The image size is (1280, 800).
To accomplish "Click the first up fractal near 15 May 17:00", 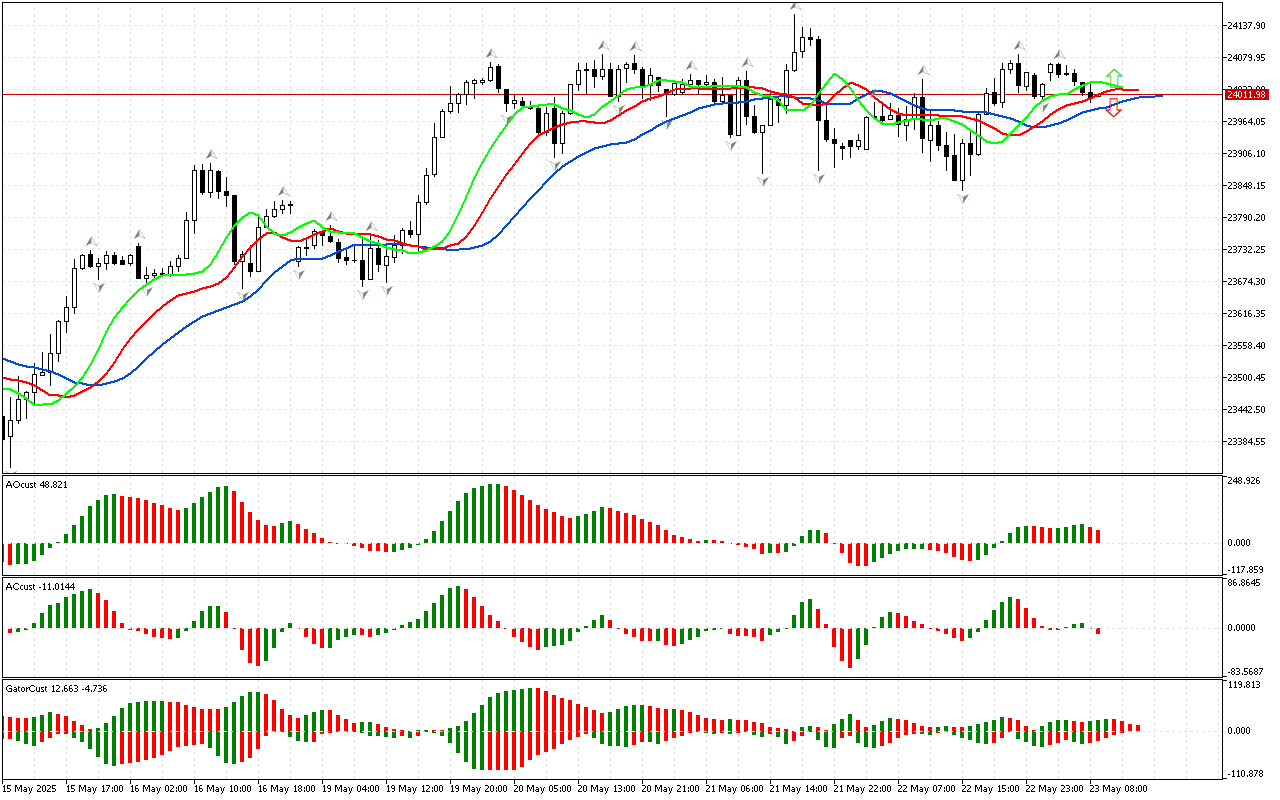I will pyautogui.click(x=91, y=241).
